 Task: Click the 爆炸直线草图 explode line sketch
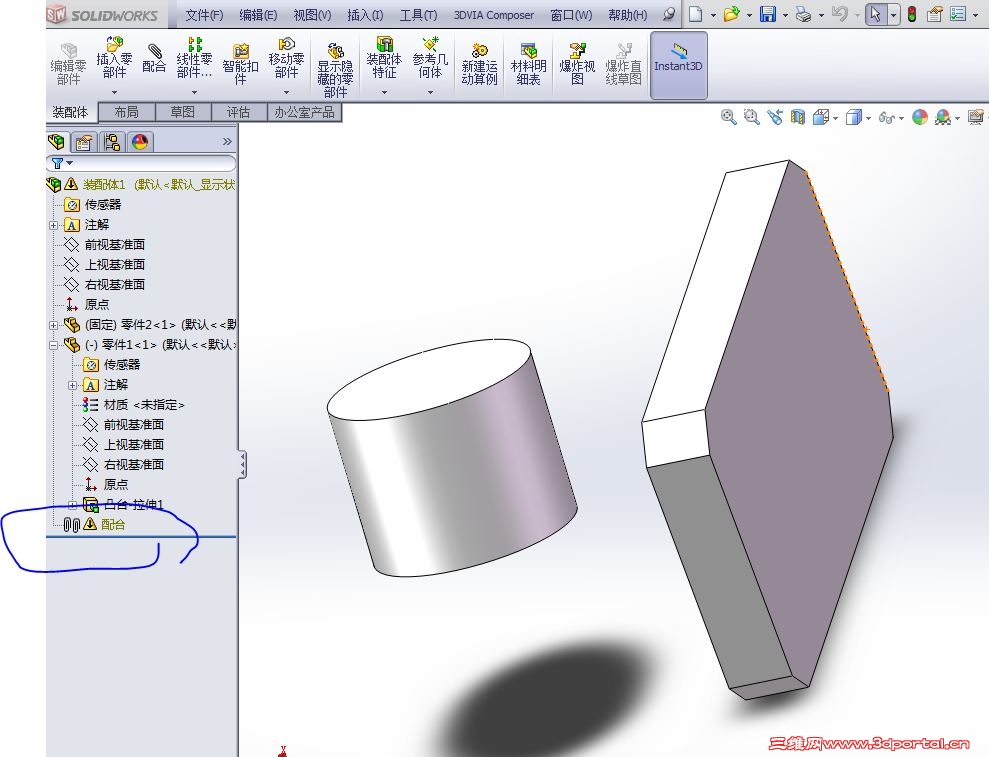click(623, 65)
